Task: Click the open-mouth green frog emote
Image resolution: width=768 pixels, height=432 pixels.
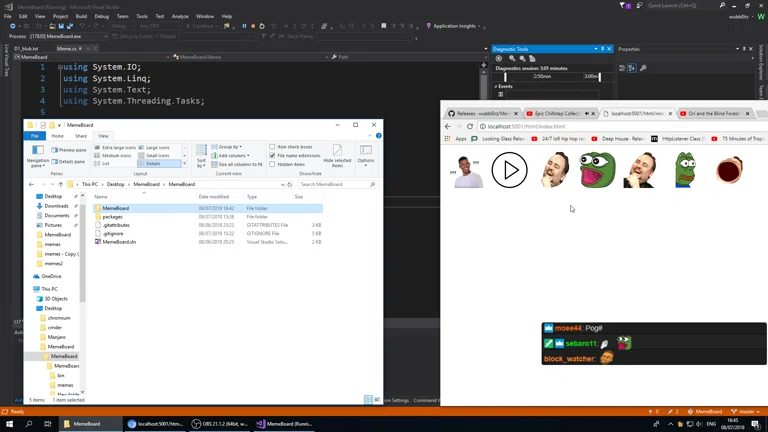Action: [x=597, y=170]
